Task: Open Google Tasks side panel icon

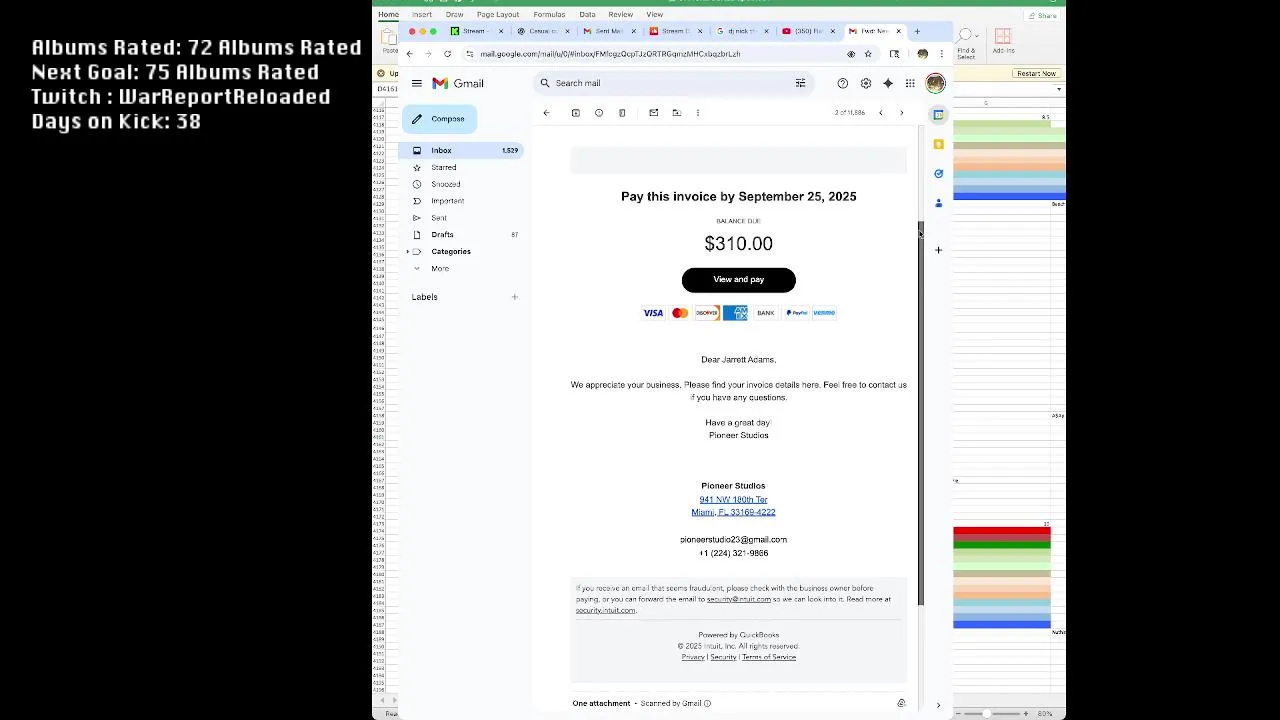Action: tap(938, 174)
